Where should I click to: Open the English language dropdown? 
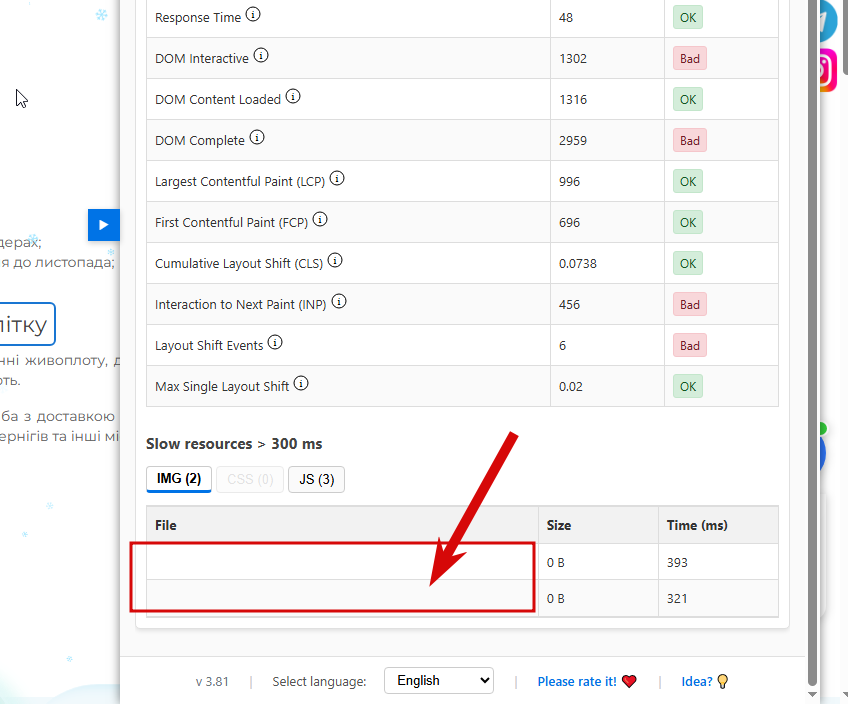(x=439, y=680)
